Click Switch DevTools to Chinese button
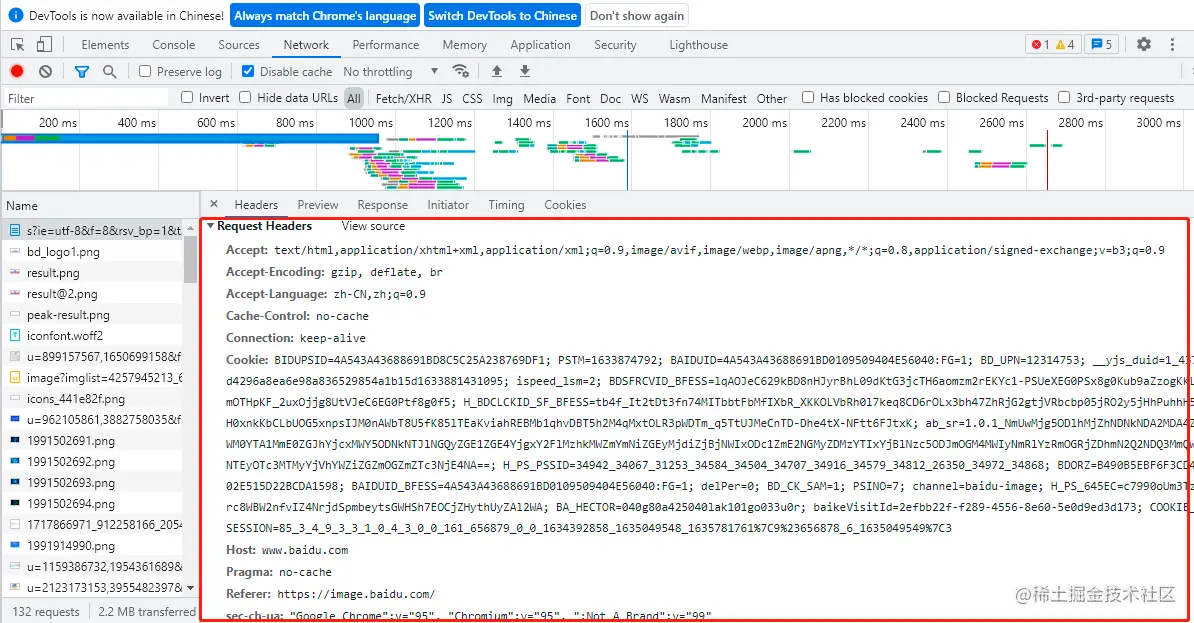 (x=503, y=15)
